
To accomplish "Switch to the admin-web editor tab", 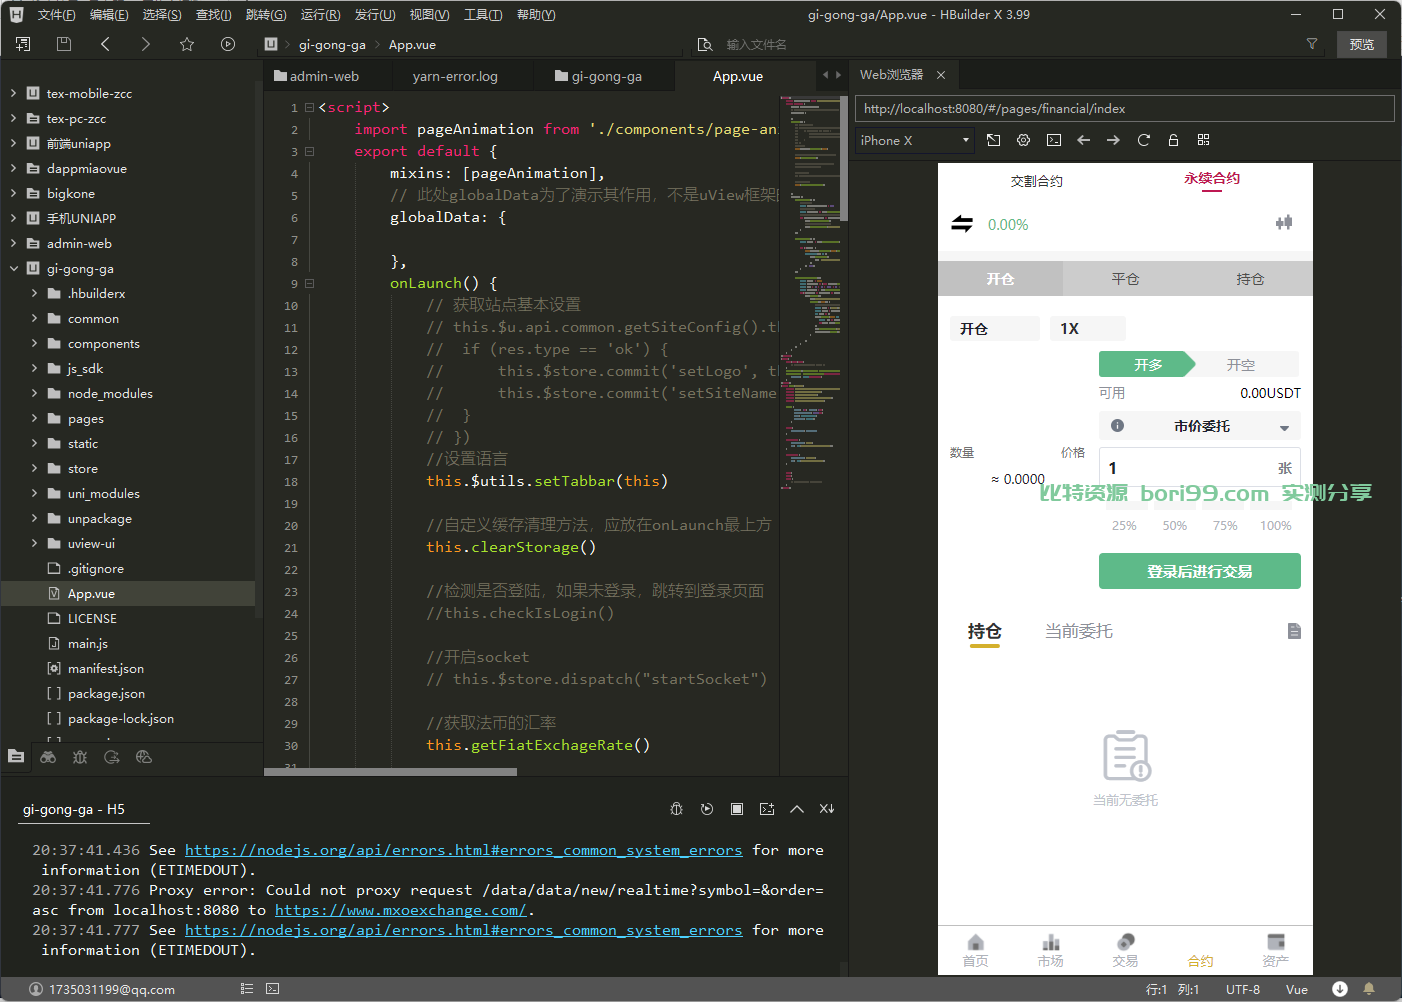I will coord(324,76).
